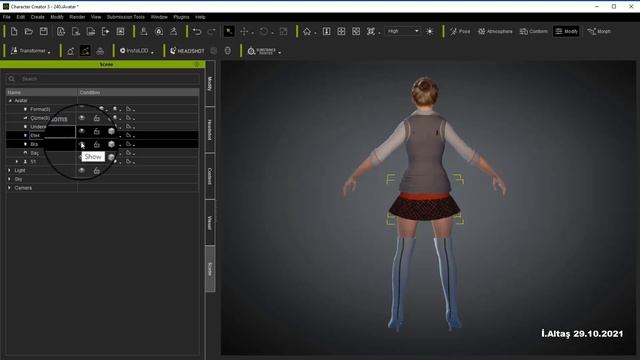Viewport: 640px width, 360px height.
Task: Click the Condition column header
Action: click(138, 93)
